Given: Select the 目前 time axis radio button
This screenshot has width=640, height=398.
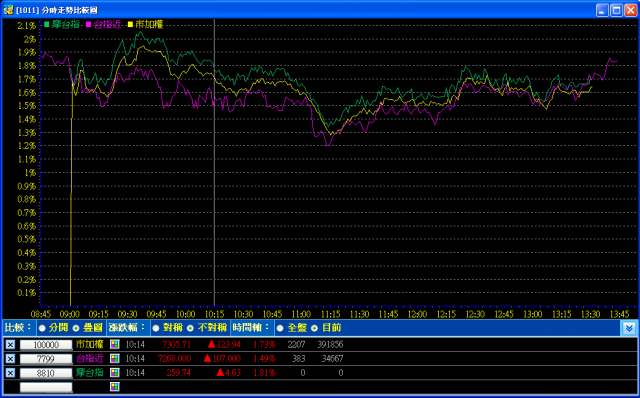Looking at the screenshot, I should [x=314, y=328].
